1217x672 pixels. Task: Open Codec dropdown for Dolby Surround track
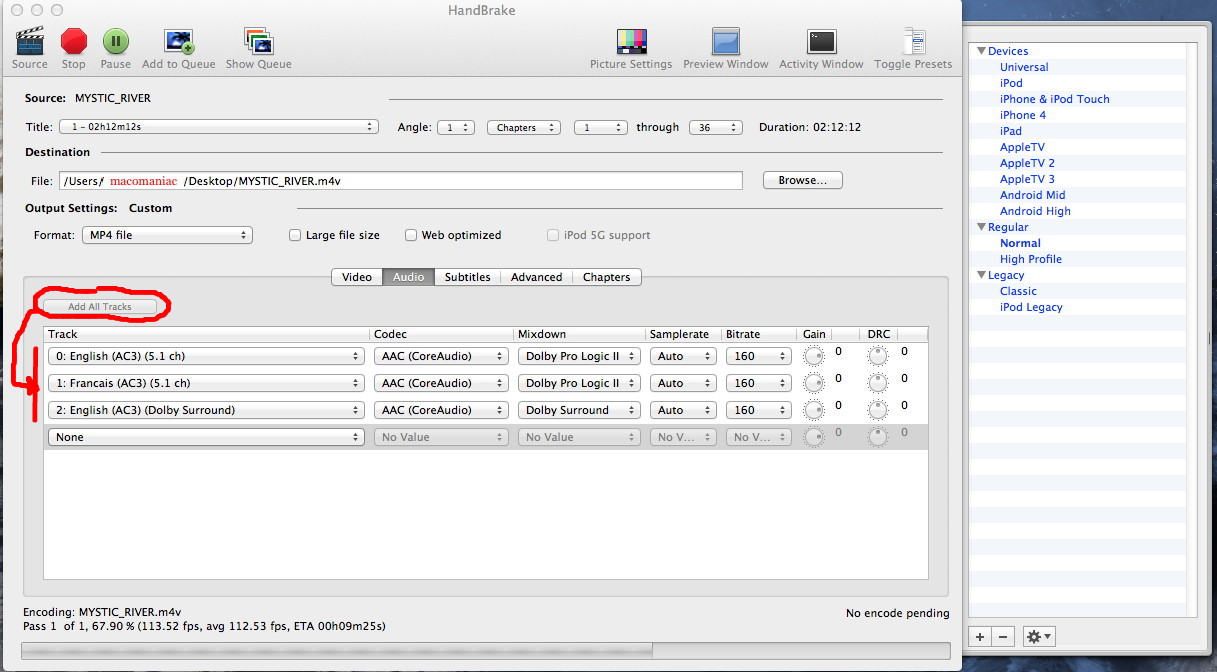[441, 410]
